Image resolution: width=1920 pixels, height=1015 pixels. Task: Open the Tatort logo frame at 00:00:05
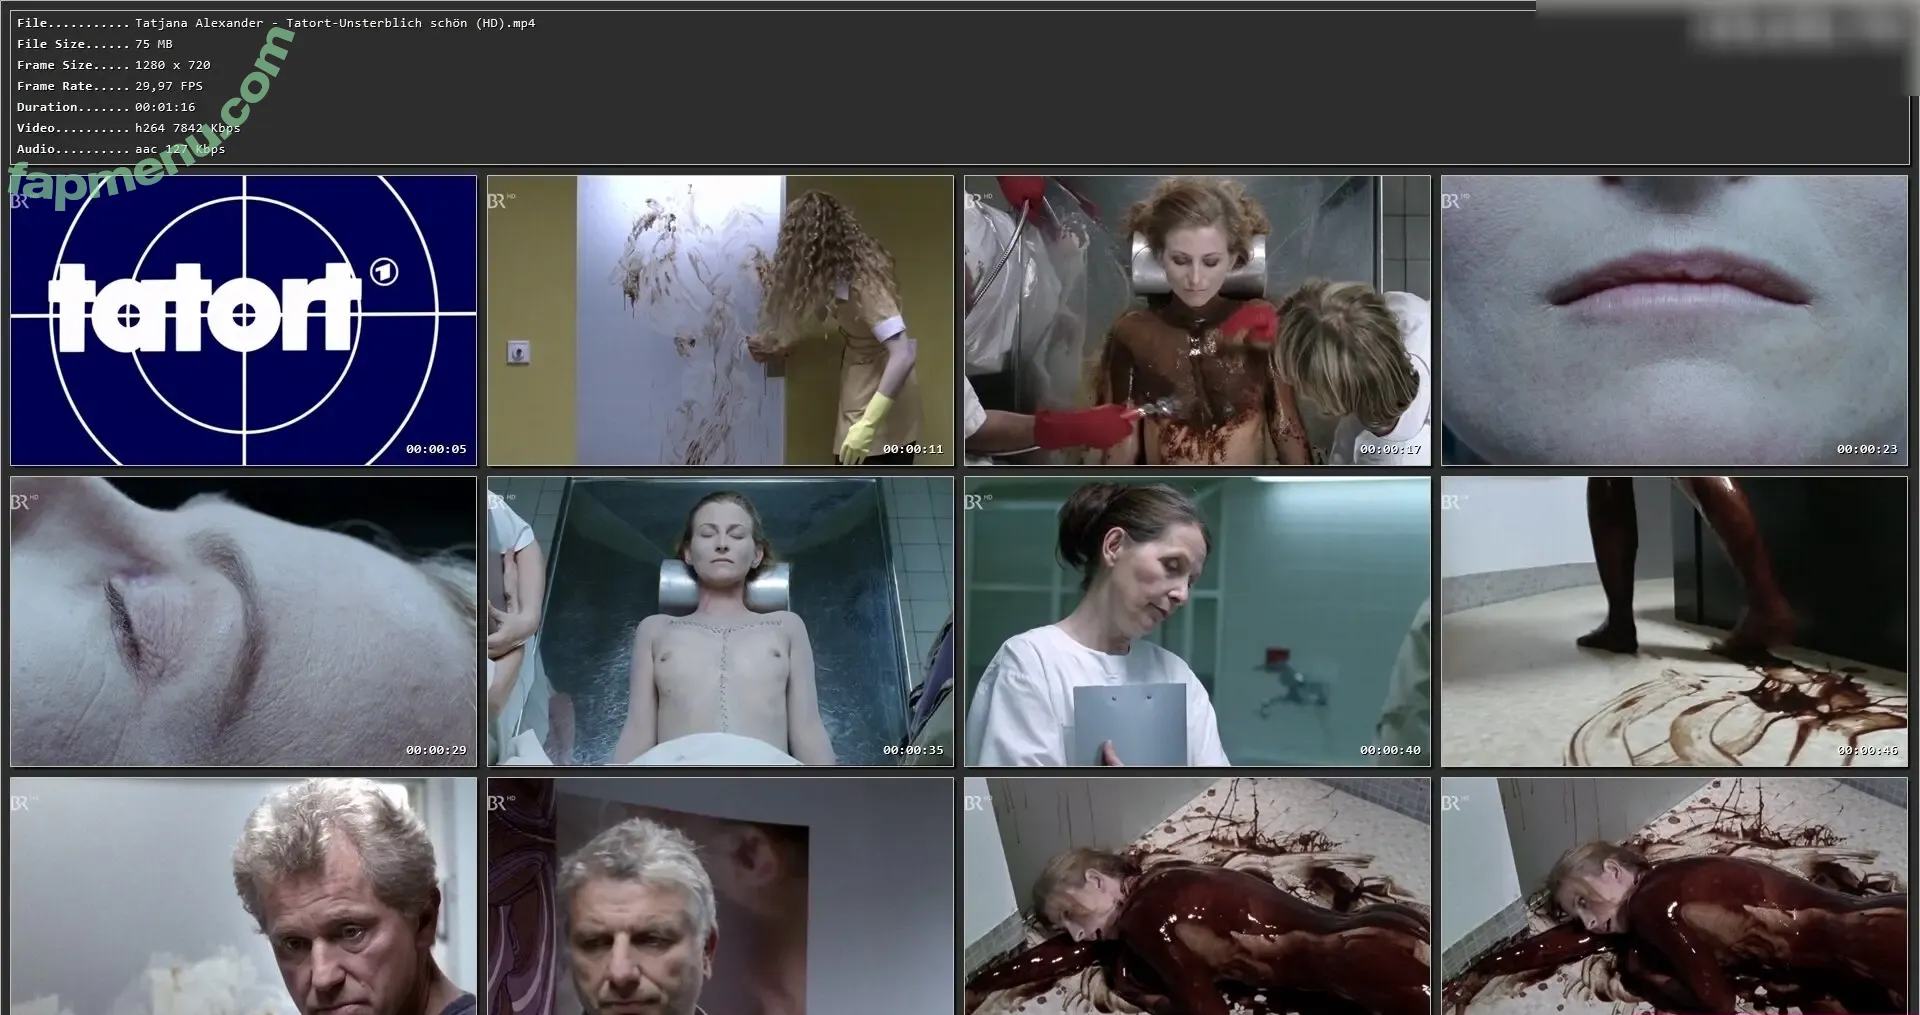(x=243, y=321)
